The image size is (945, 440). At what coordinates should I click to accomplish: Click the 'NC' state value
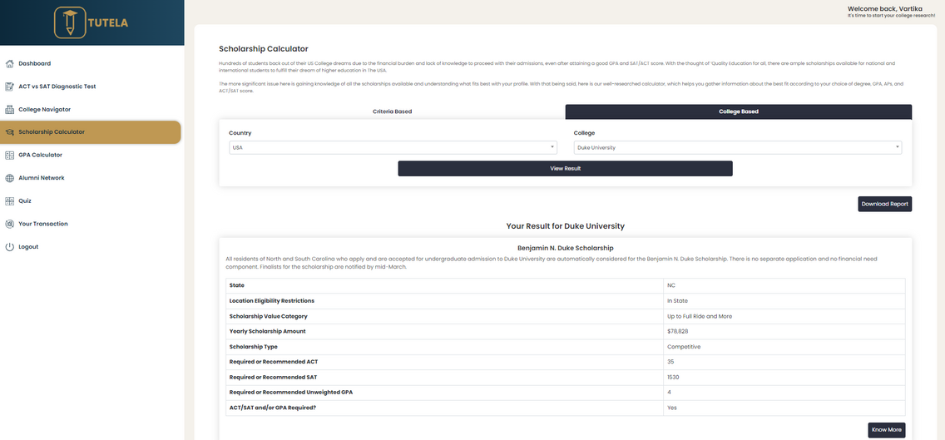(671, 285)
